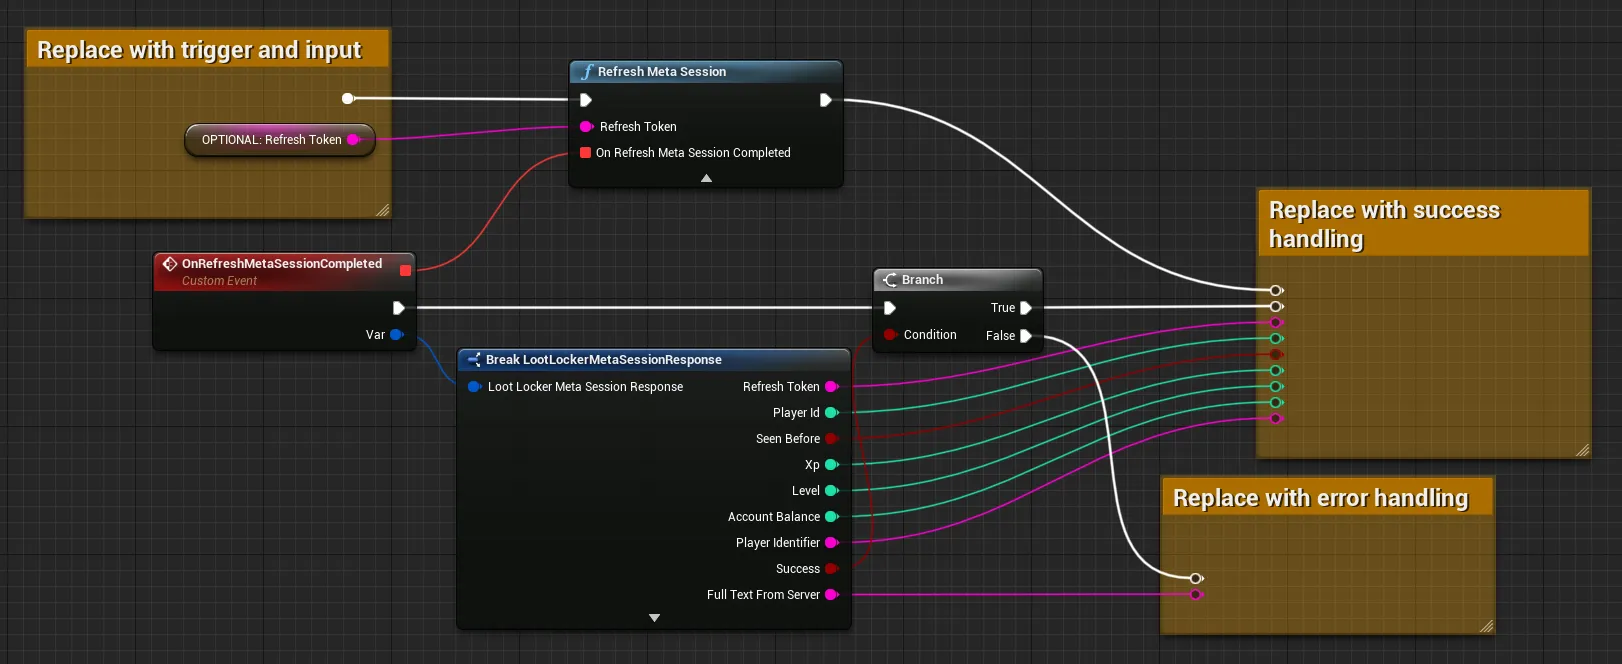The image size is (1622, 664).
Task: Click the Branch Condition pin
Action: coord(890,335)
